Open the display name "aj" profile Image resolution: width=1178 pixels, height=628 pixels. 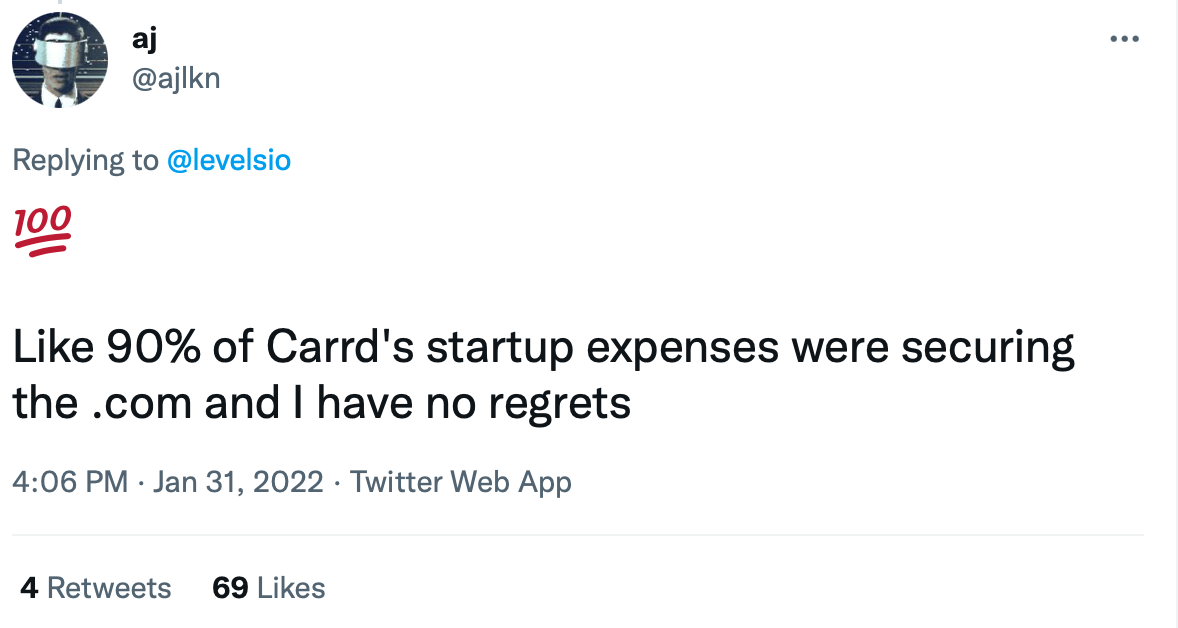(145, 38)
